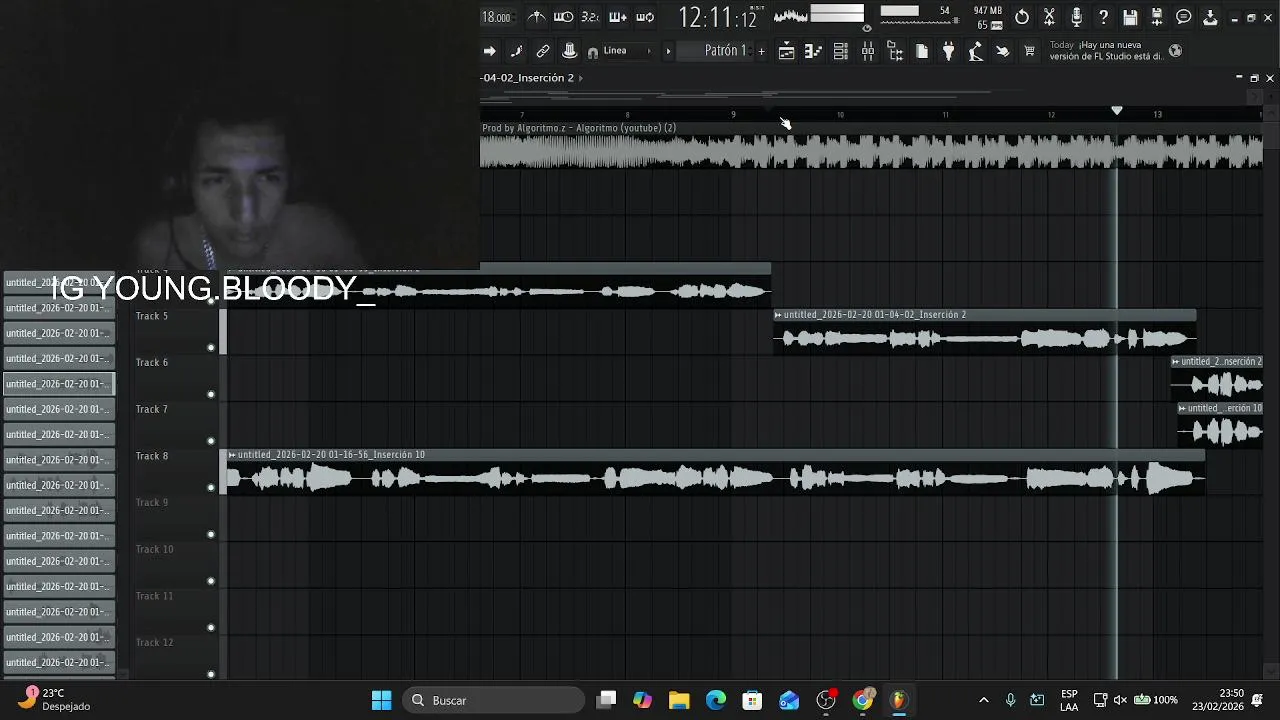Mute Track 8 with its green dot
The image size is (1280, 720).
tap(211, 488)
